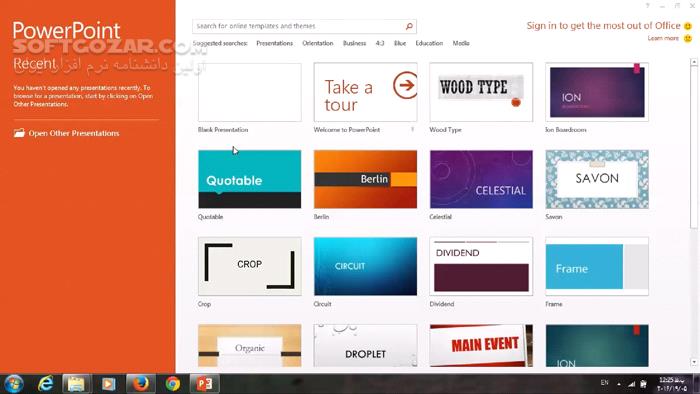This screenshot has width=700, height=394.
Task: Search suggested term Orientation
Action: pyautogui.click(x=318, y=43)
